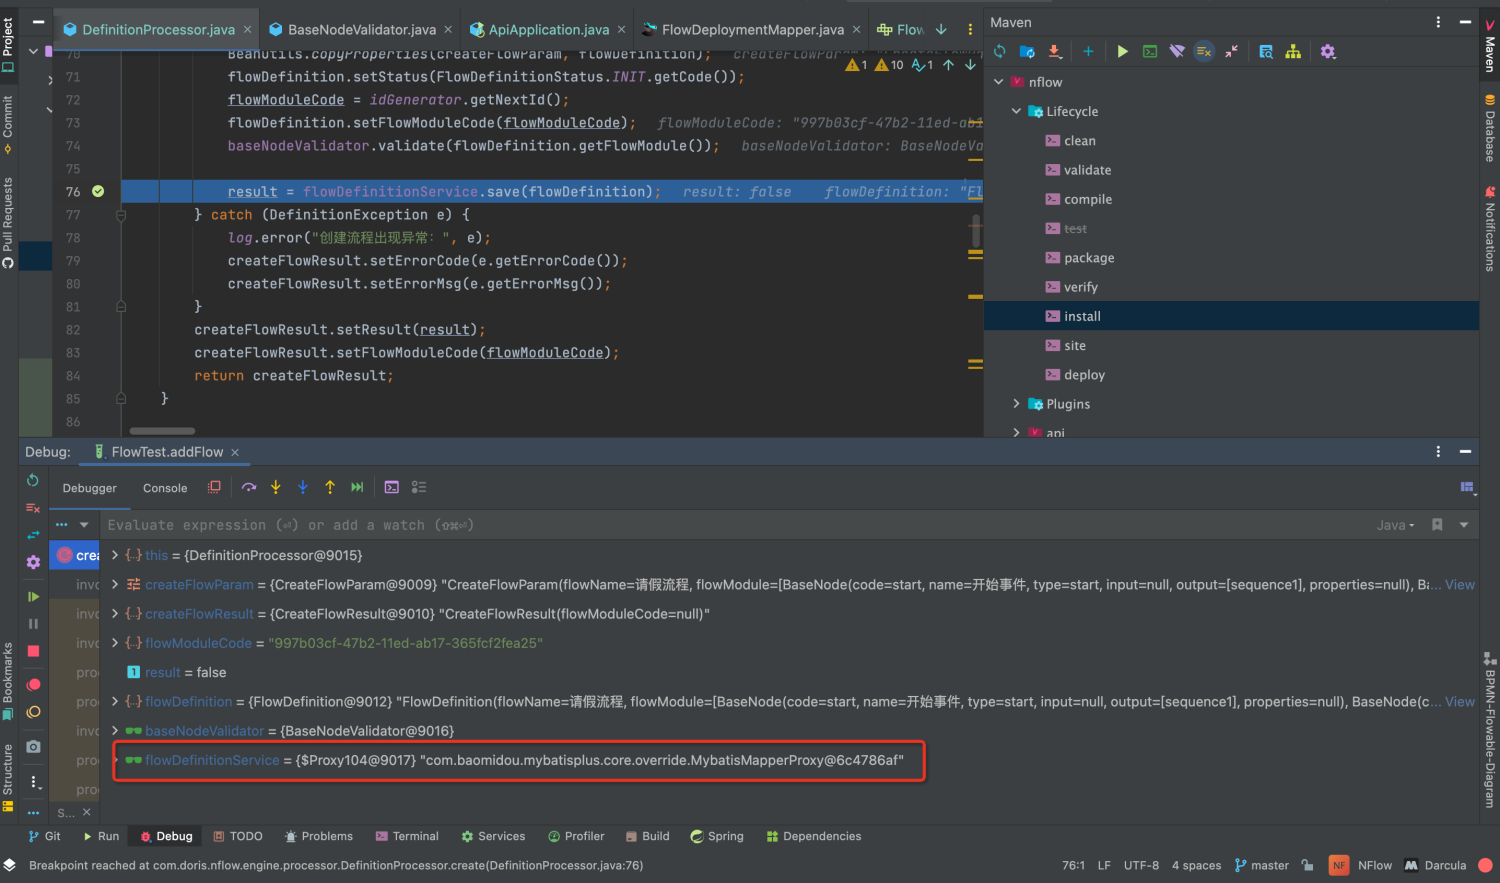This screenshot has height=883, width=1500.
Task: Reload all Maven projects
Action: (x=1000, y=51)
